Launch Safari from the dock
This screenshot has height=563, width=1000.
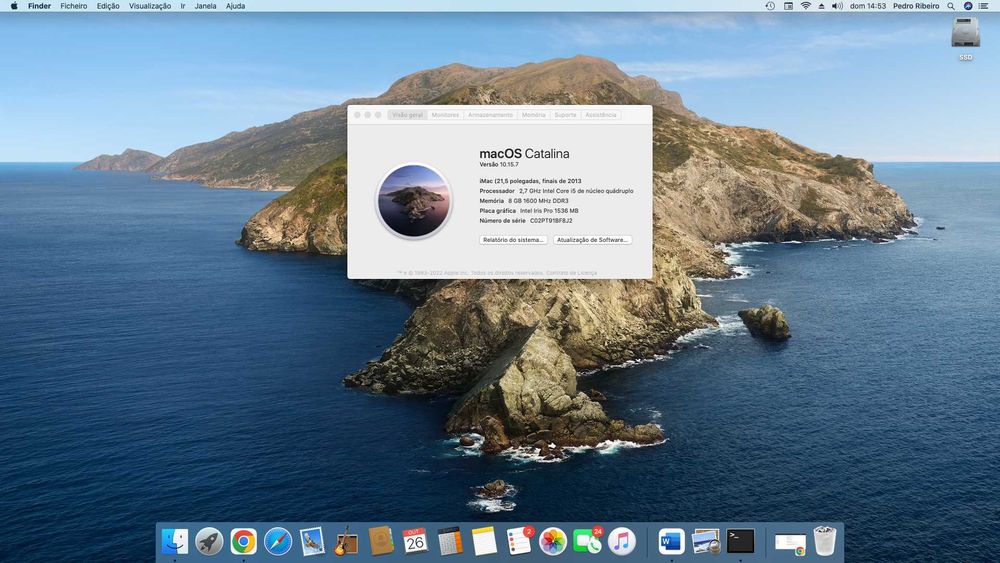pos(278,541)
